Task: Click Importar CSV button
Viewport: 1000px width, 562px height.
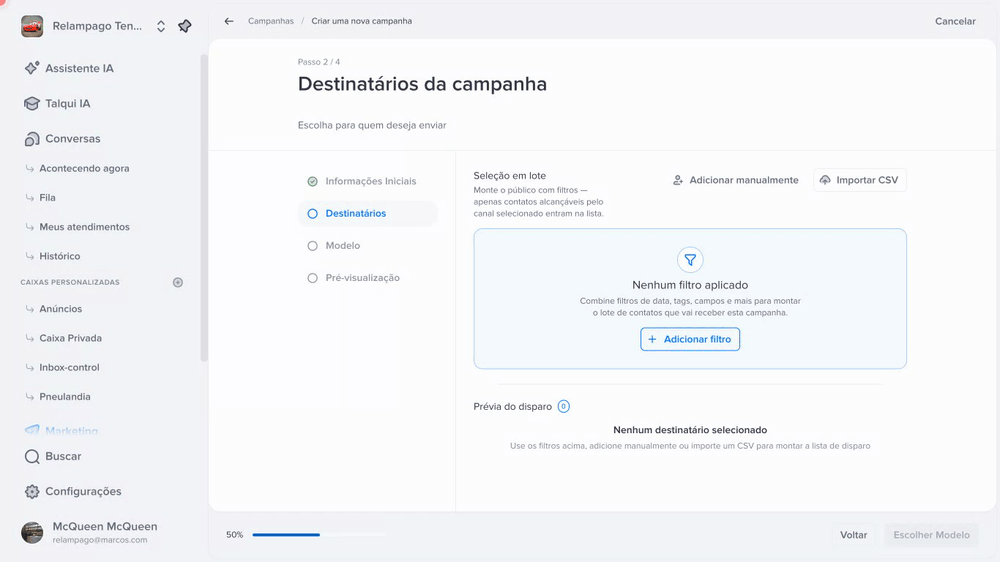Action: 860,180
